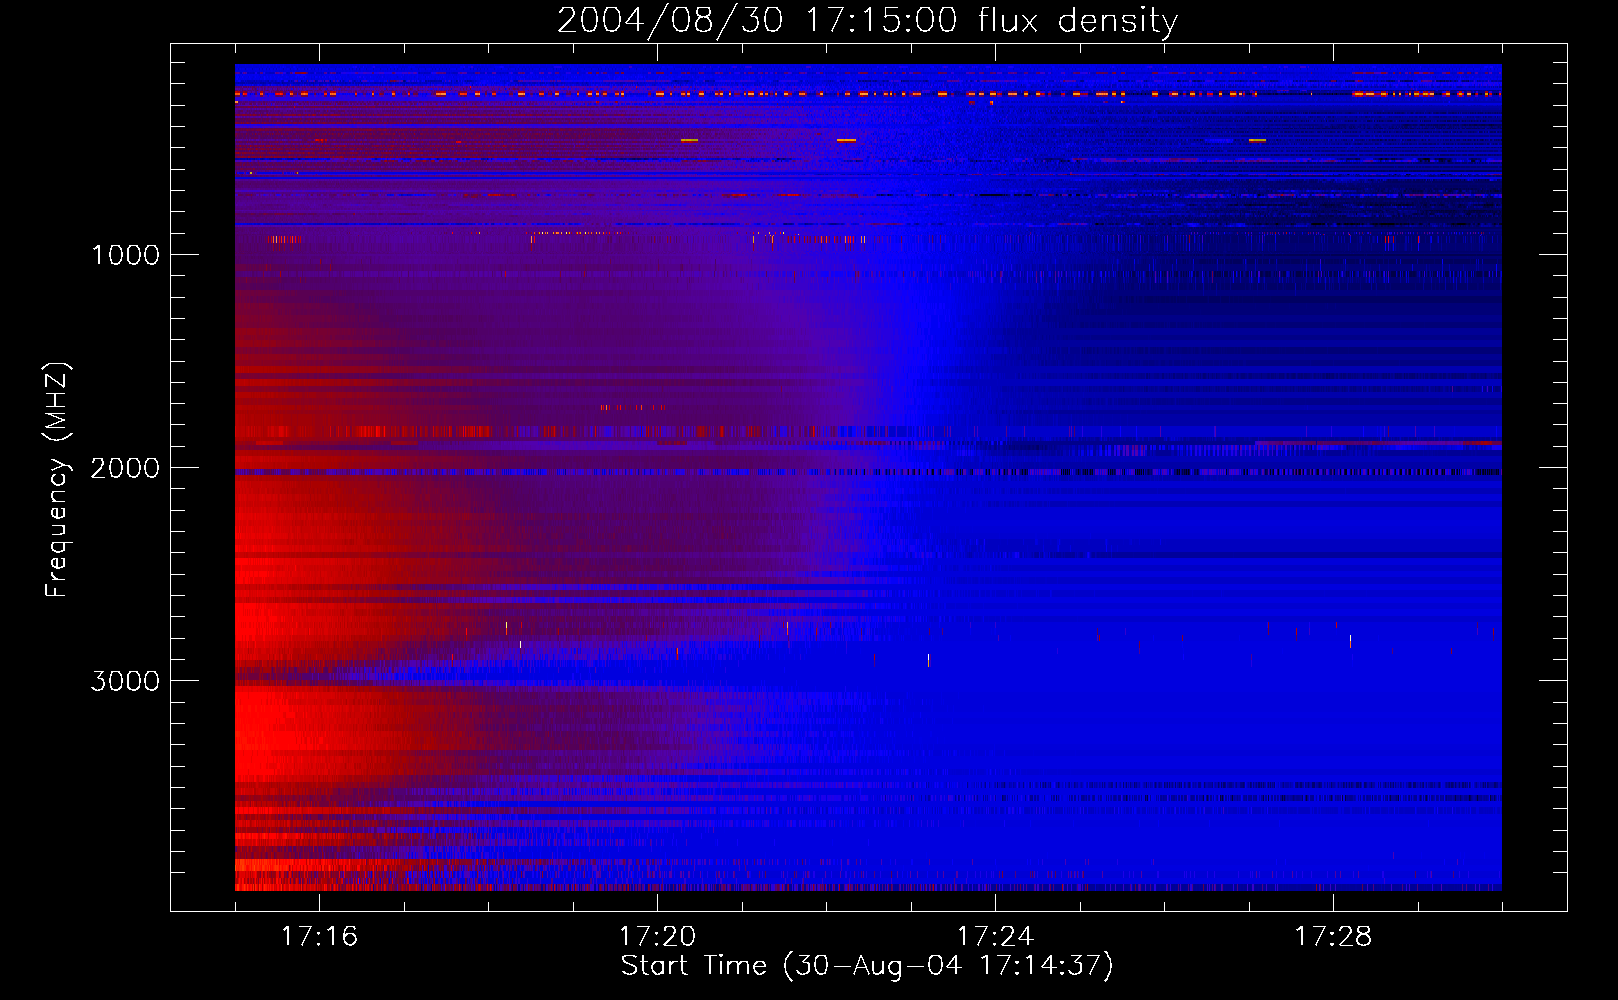
Task: Click the 17:24 time tick label
Action: pos(995,937)
